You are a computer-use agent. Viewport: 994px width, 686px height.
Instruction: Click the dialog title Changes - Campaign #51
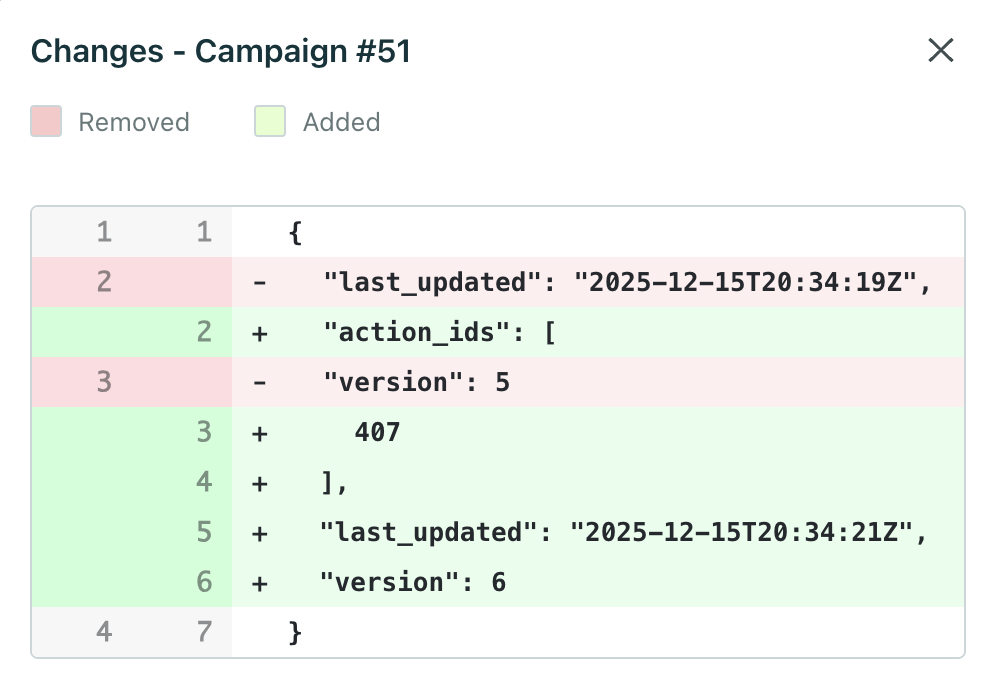[x=222, y=51]
